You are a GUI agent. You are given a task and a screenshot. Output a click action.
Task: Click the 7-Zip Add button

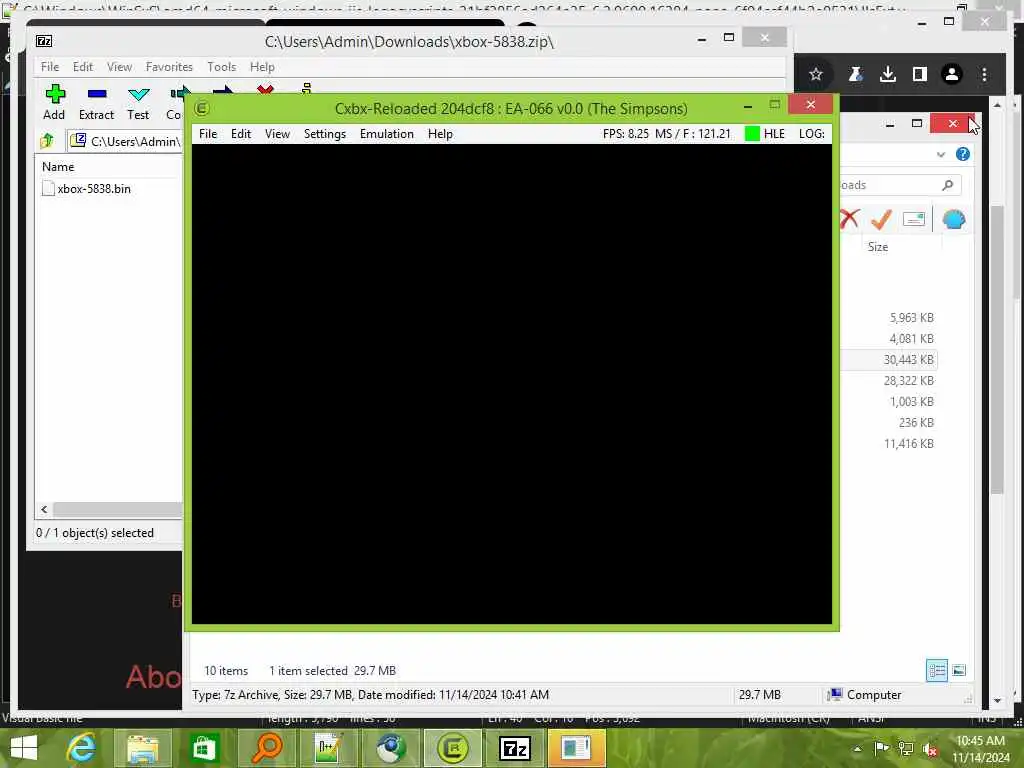coord(54,103)
